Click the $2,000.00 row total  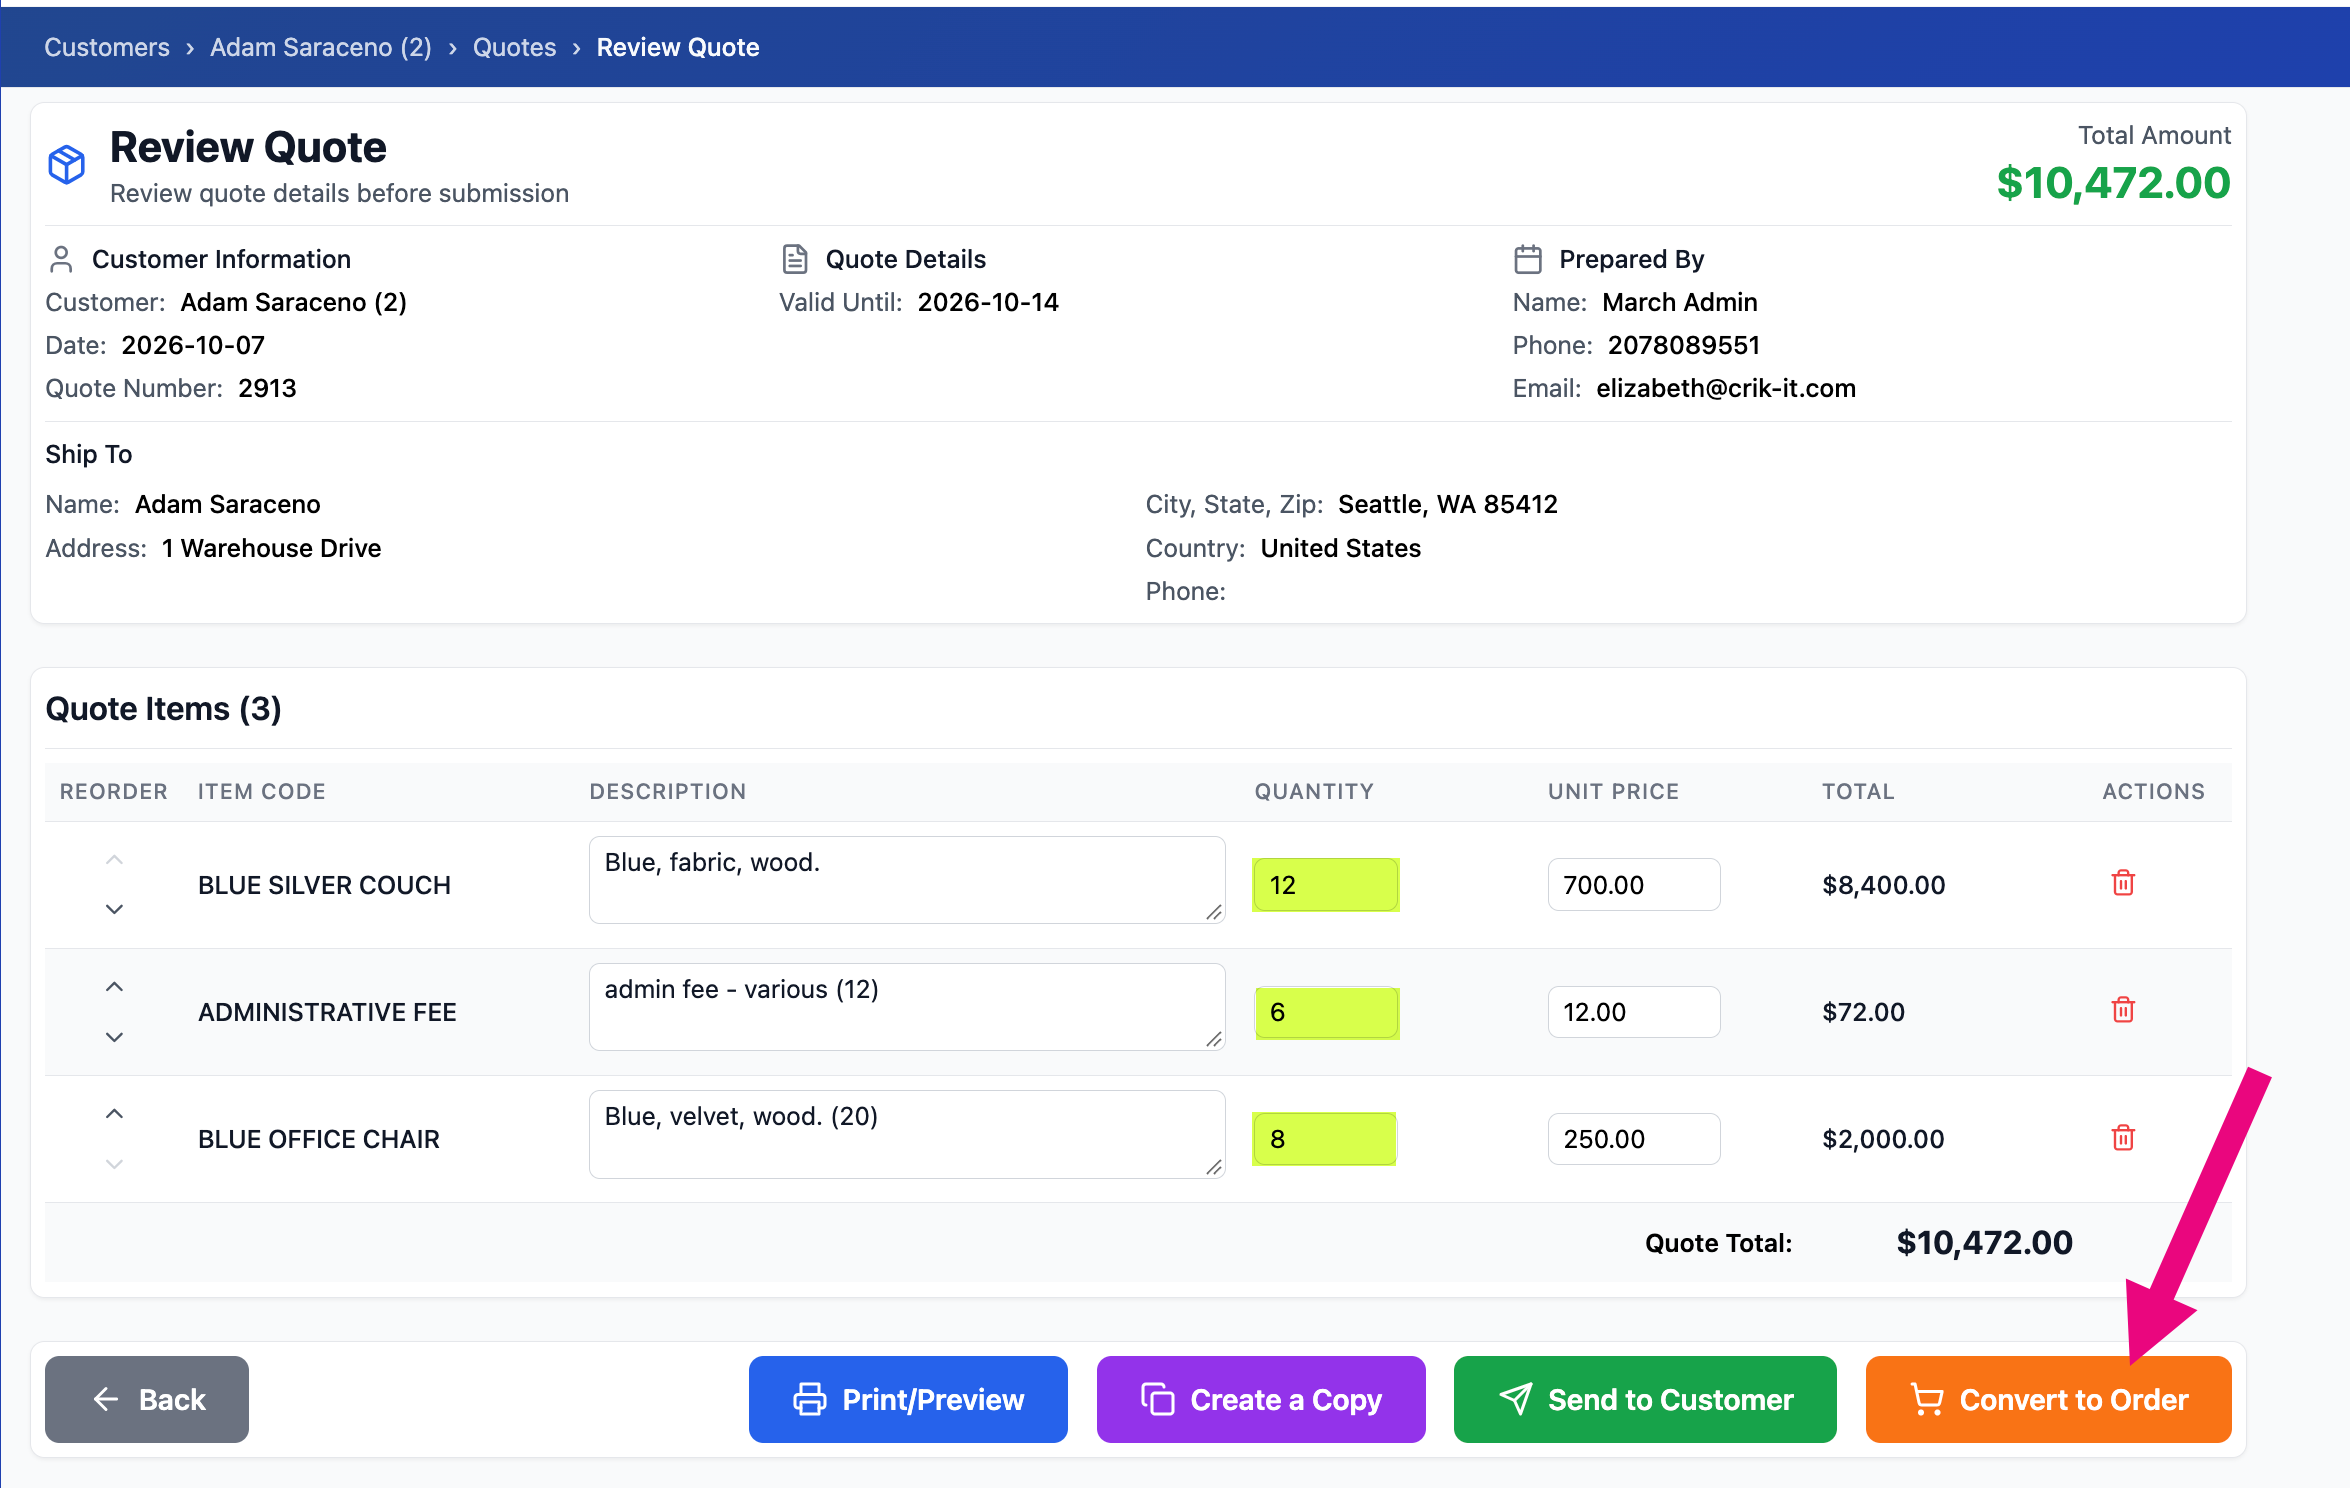click(1883, 1139)
